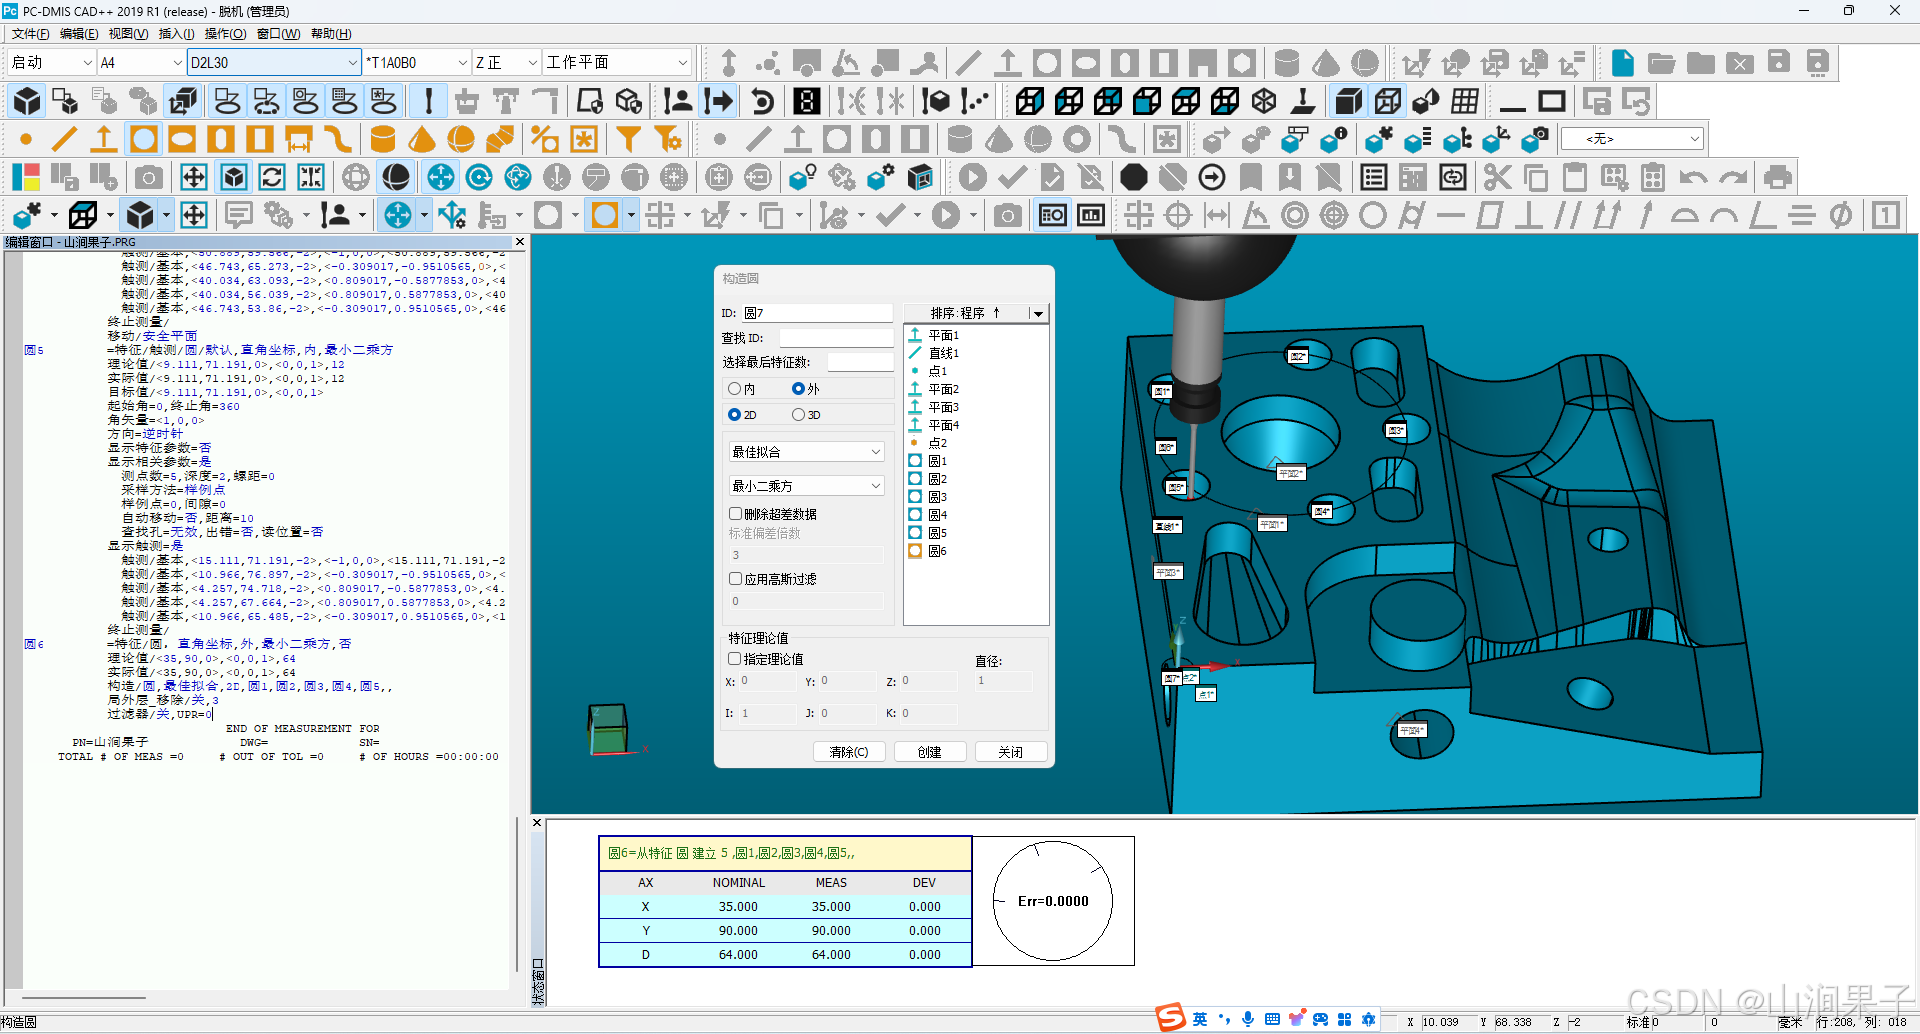
Task: Open the 工作平面 dropdown
Action: [x=617, y=62]
